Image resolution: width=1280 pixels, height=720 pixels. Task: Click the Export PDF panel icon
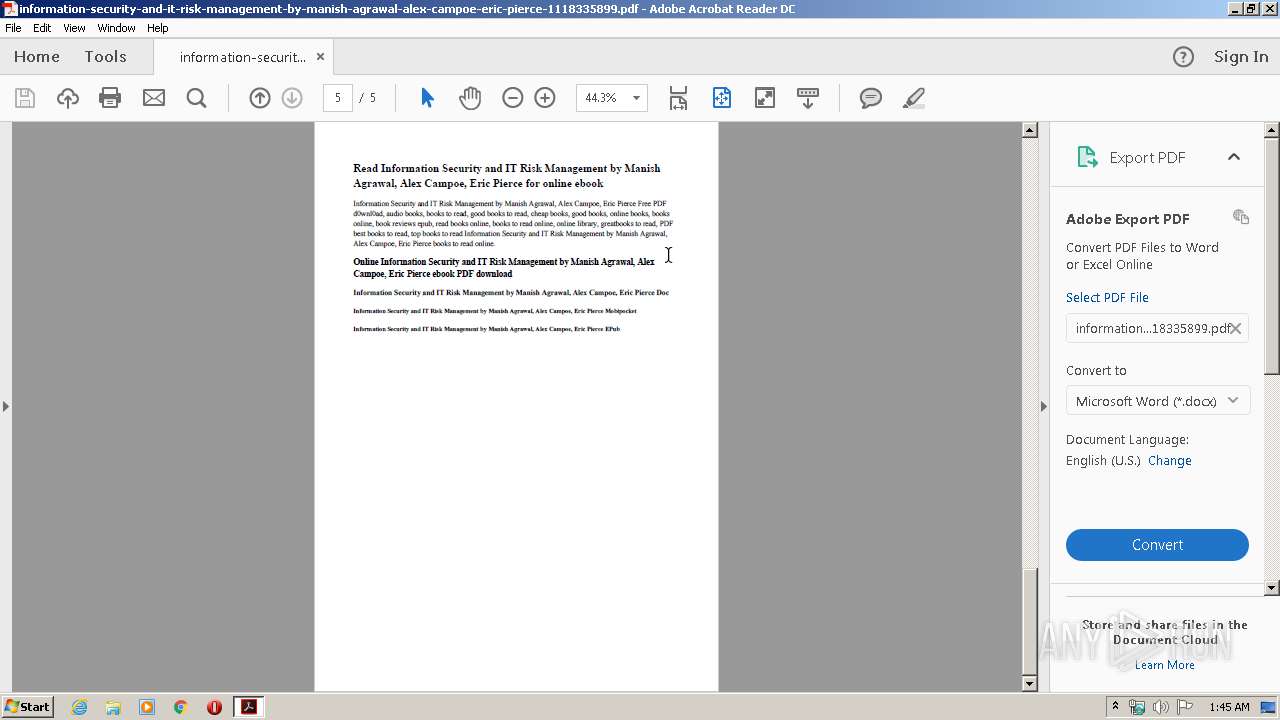pos(1087,157)
